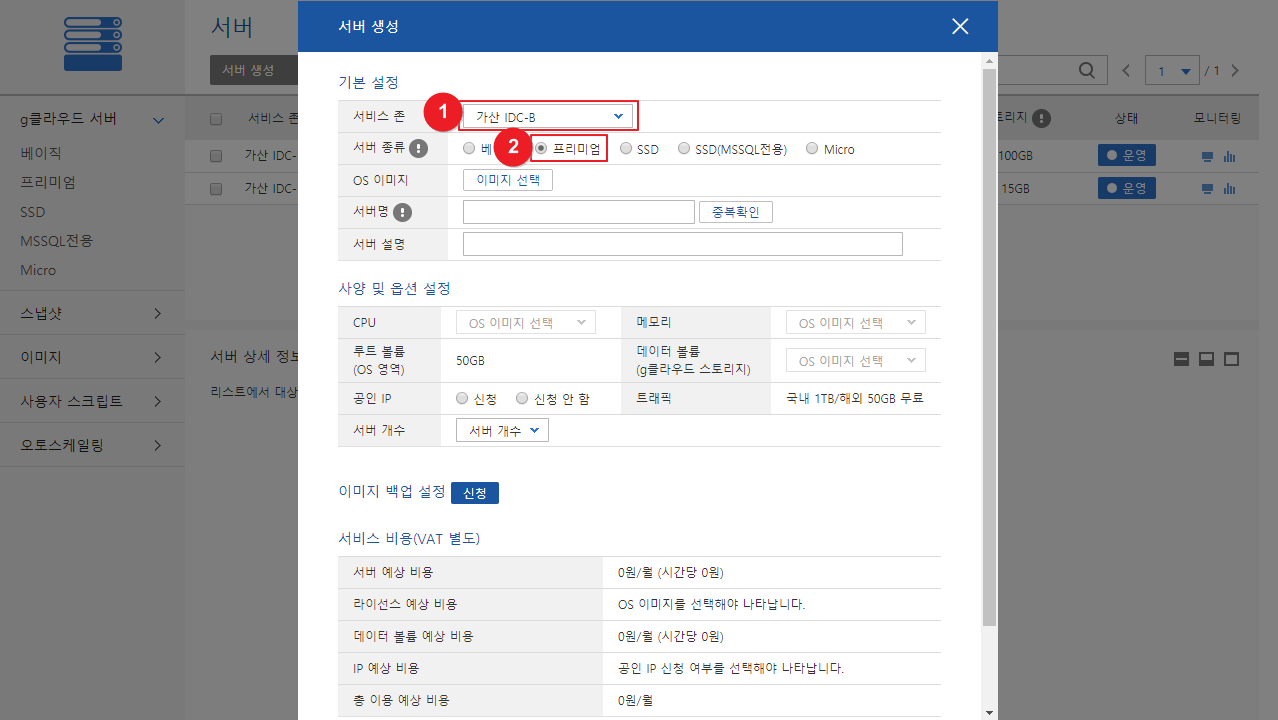Open the CPU dropdown
Viewport: 1278px width, 720px height.
tap(526, 322)
